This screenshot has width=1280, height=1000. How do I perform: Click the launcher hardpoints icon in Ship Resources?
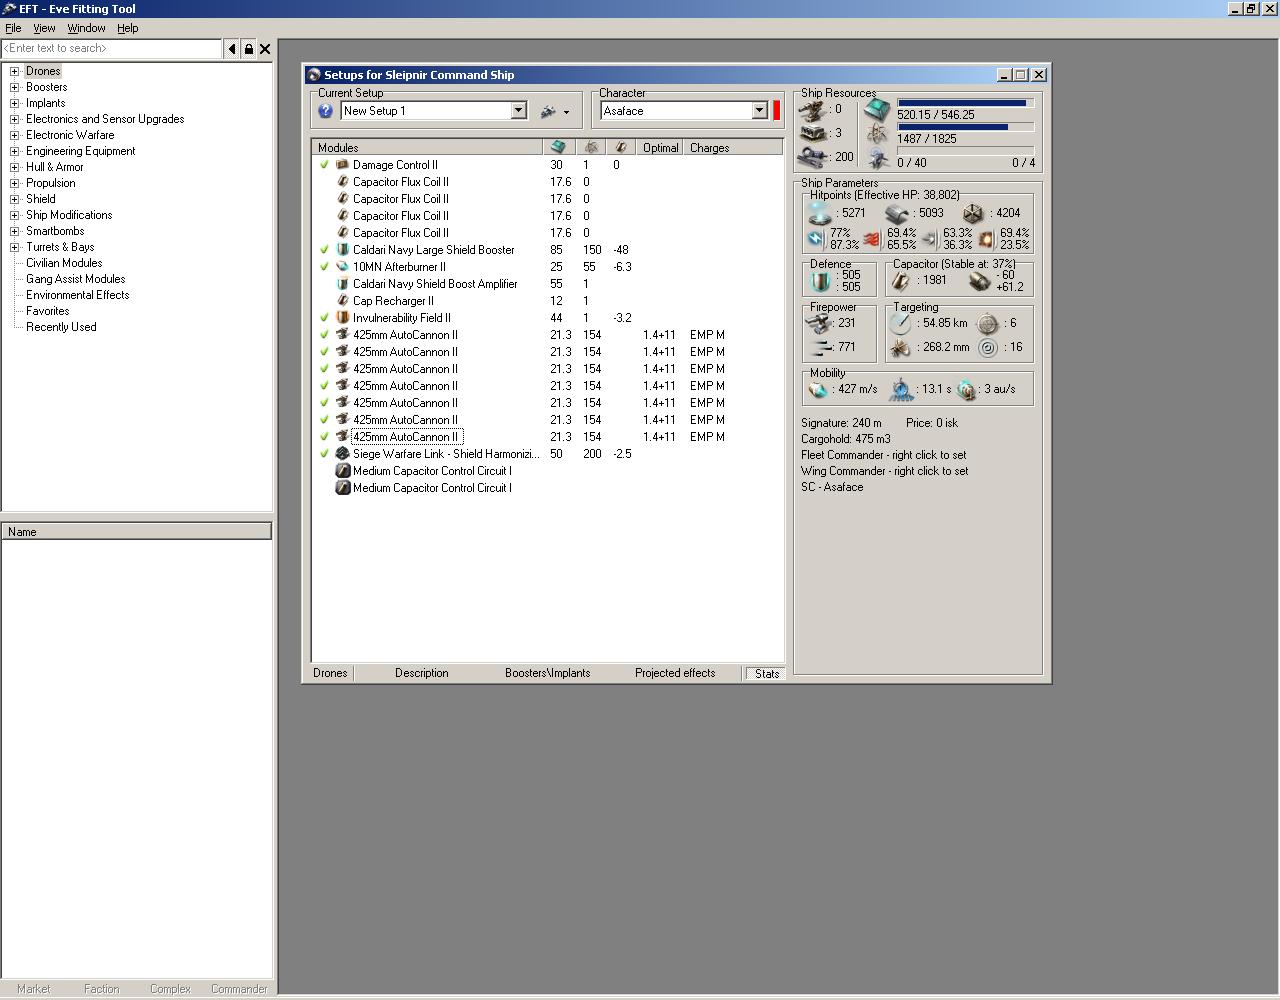[814, 133]
